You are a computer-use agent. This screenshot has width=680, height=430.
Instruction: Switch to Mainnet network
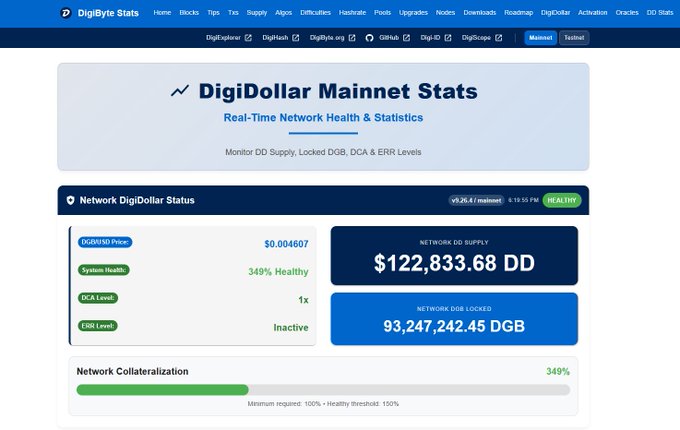click(x=540, y=38)
